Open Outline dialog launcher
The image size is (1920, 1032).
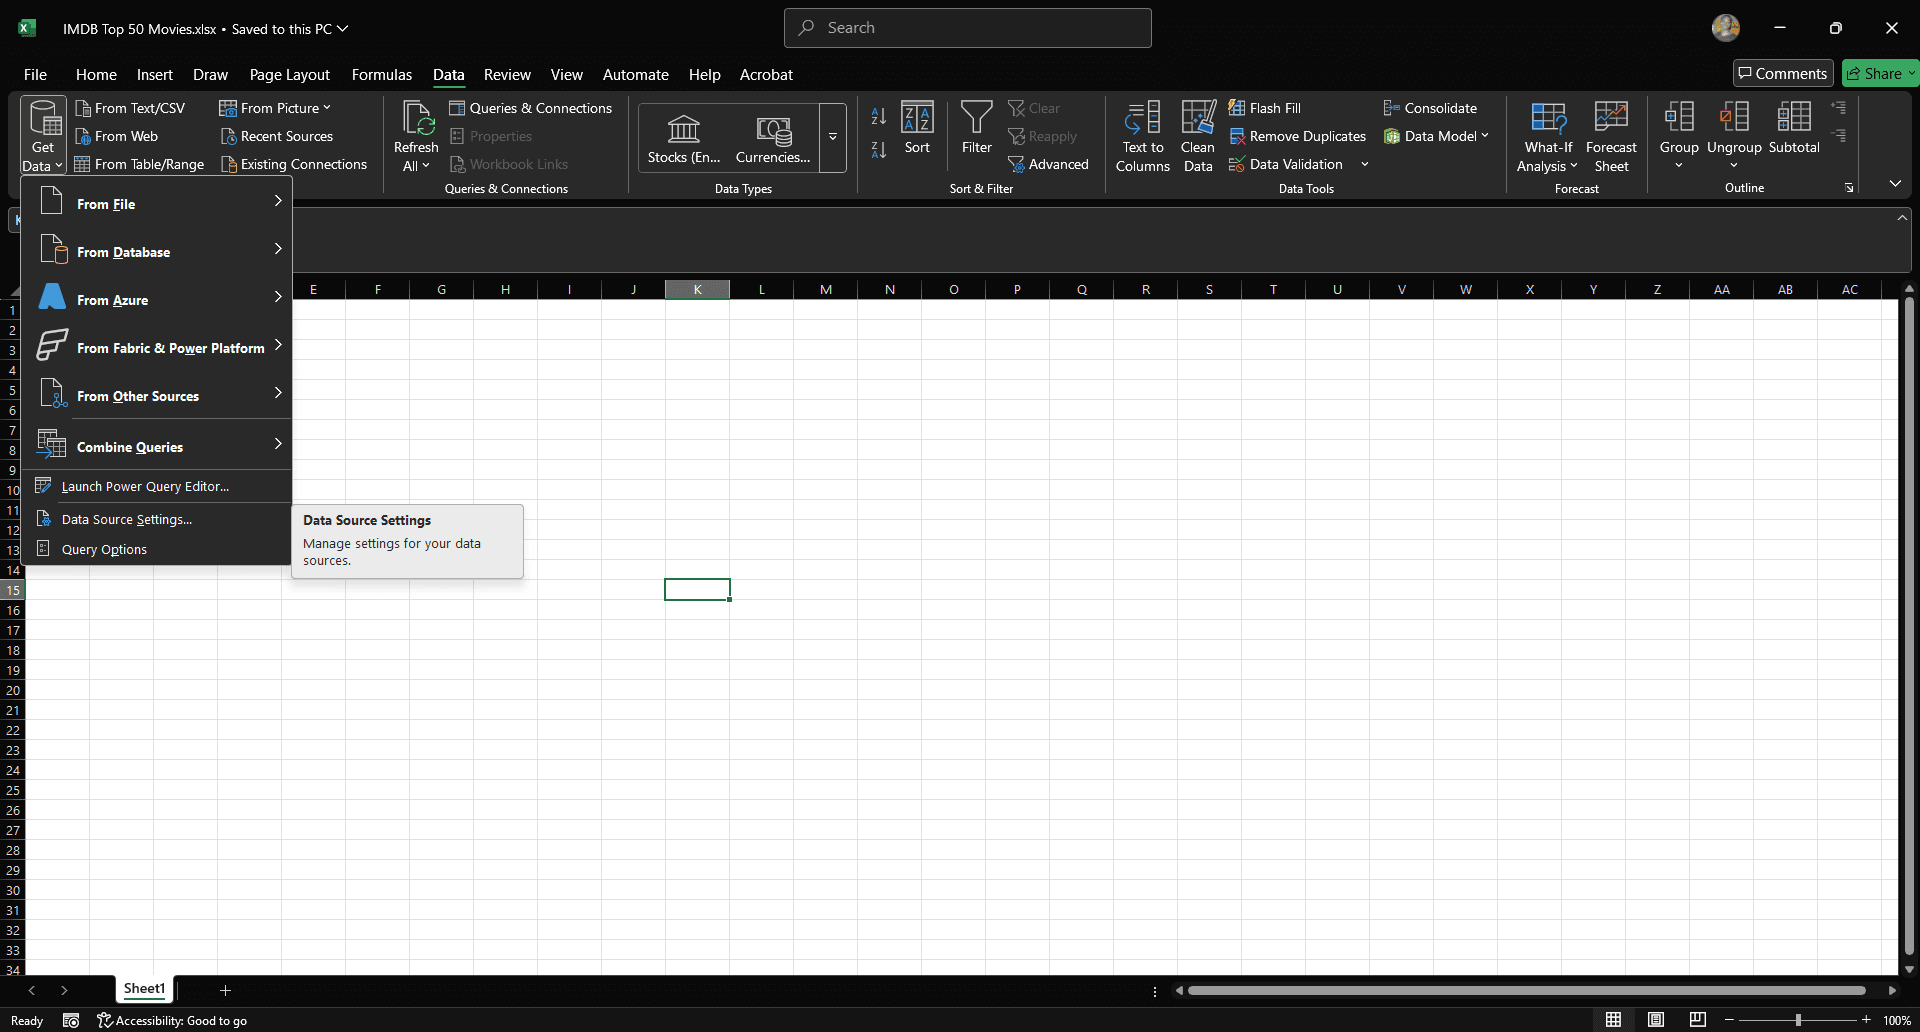[1849, 188]
